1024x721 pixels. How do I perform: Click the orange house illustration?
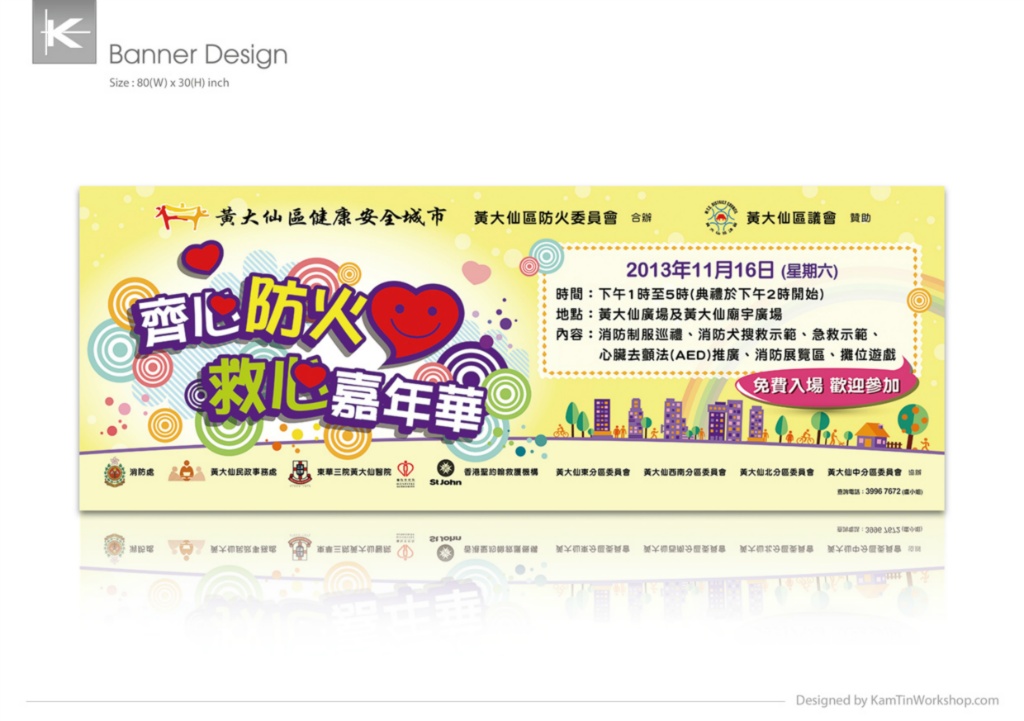[871, 434]
